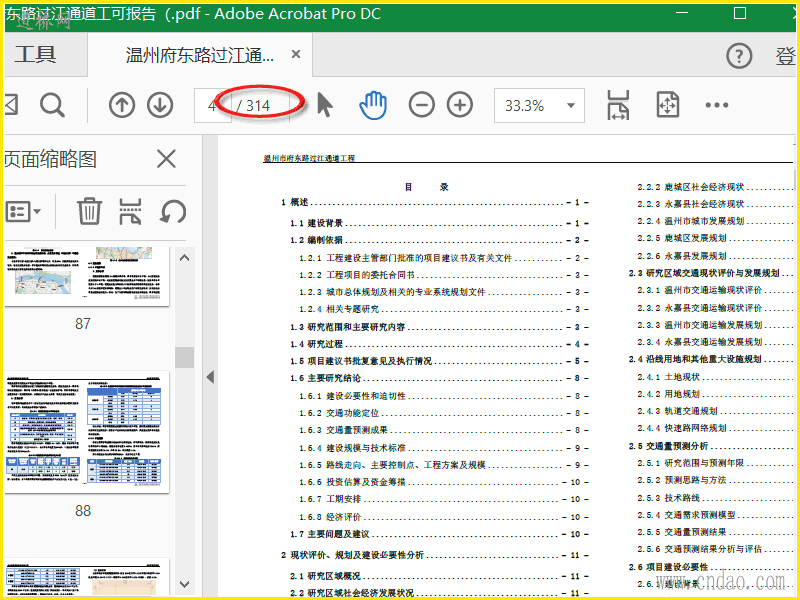Open the help question mark icon

pyautogui.click(x=739, y=56)
